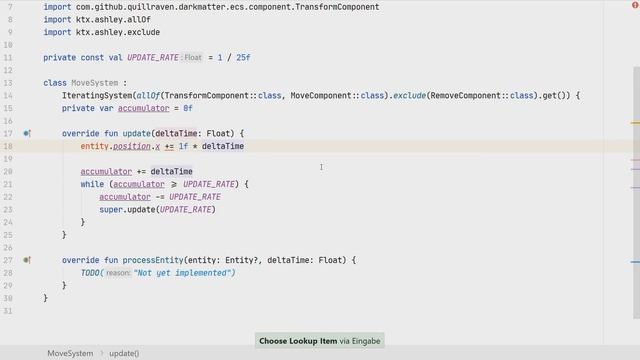Click the MoveSystem class name

click(95, 83)
